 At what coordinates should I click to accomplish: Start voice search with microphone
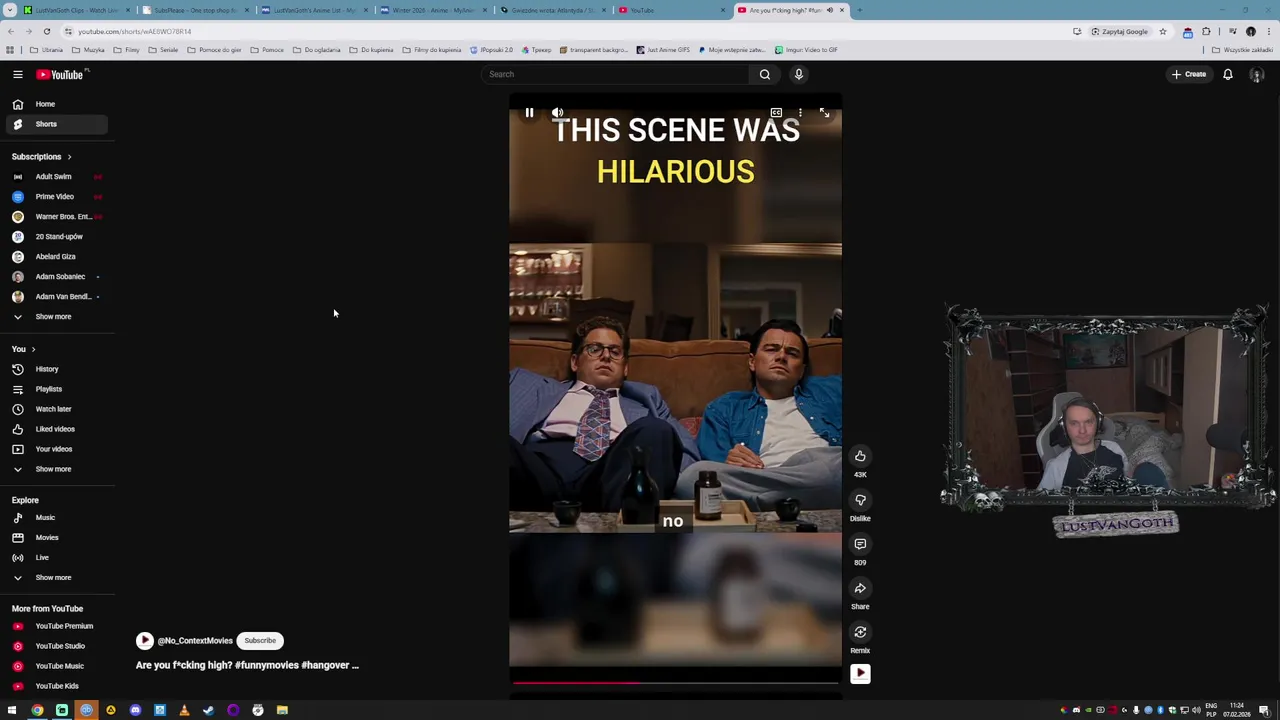coord(799,74)
